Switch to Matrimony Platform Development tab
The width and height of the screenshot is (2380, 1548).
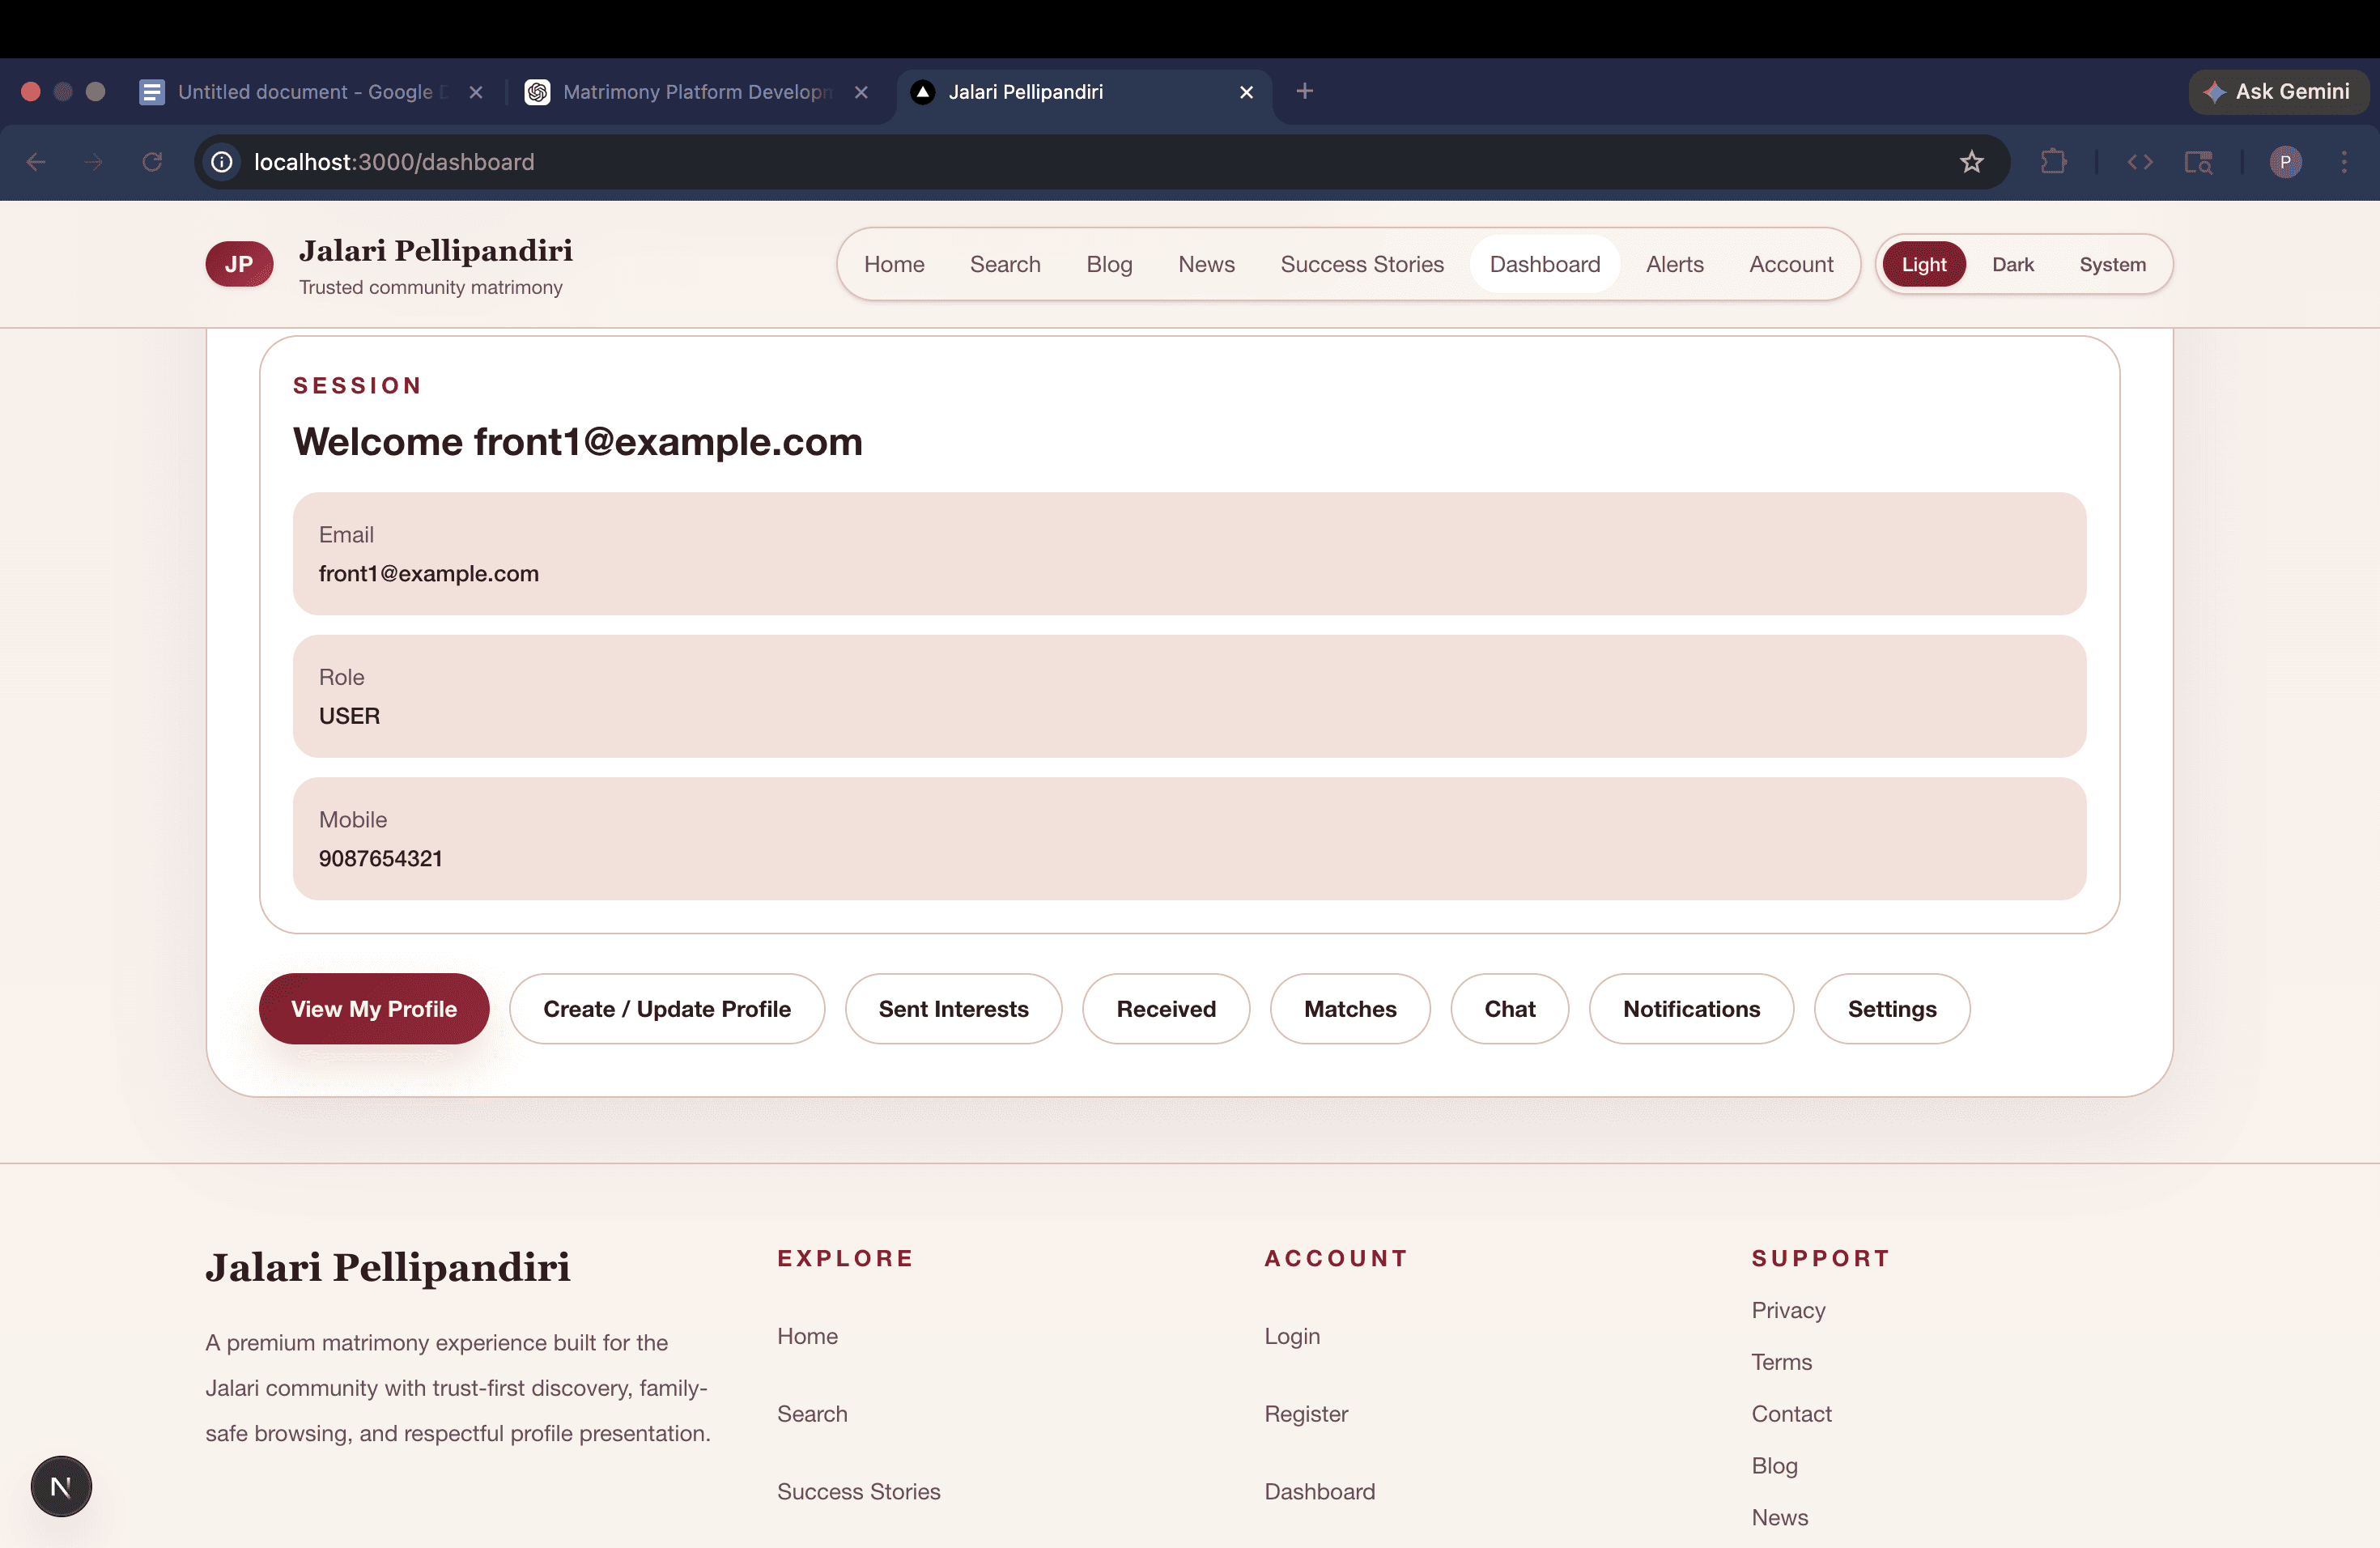pos(696,92)
